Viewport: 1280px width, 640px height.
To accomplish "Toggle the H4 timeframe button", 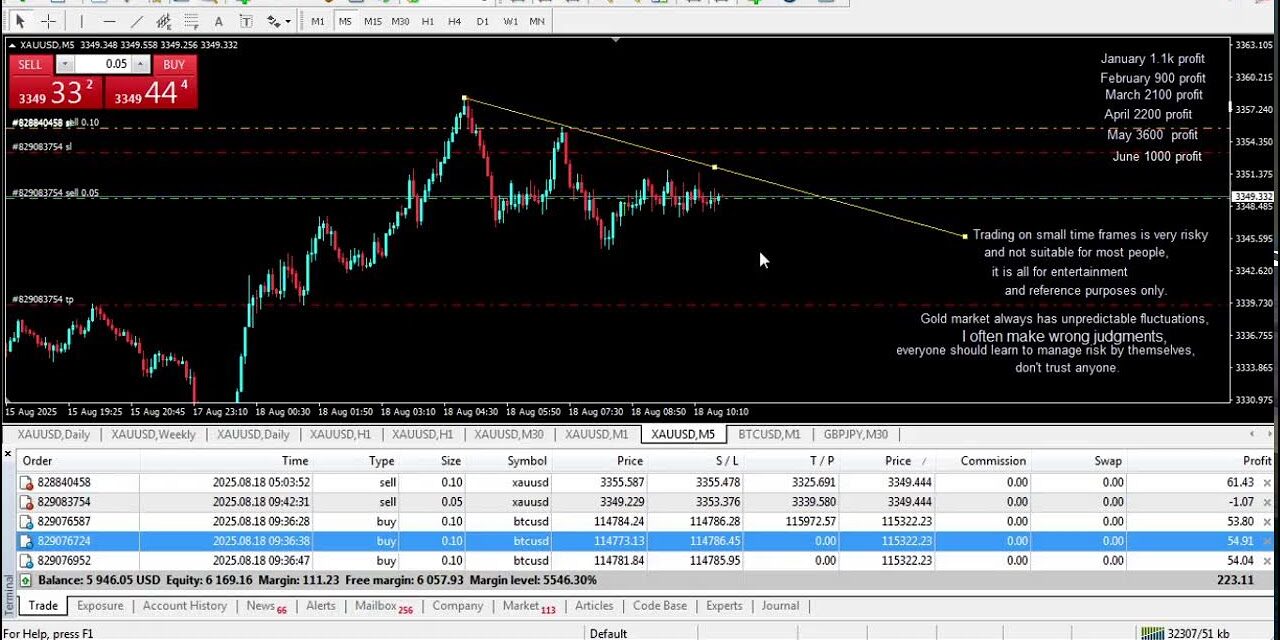I will (455, 21).
